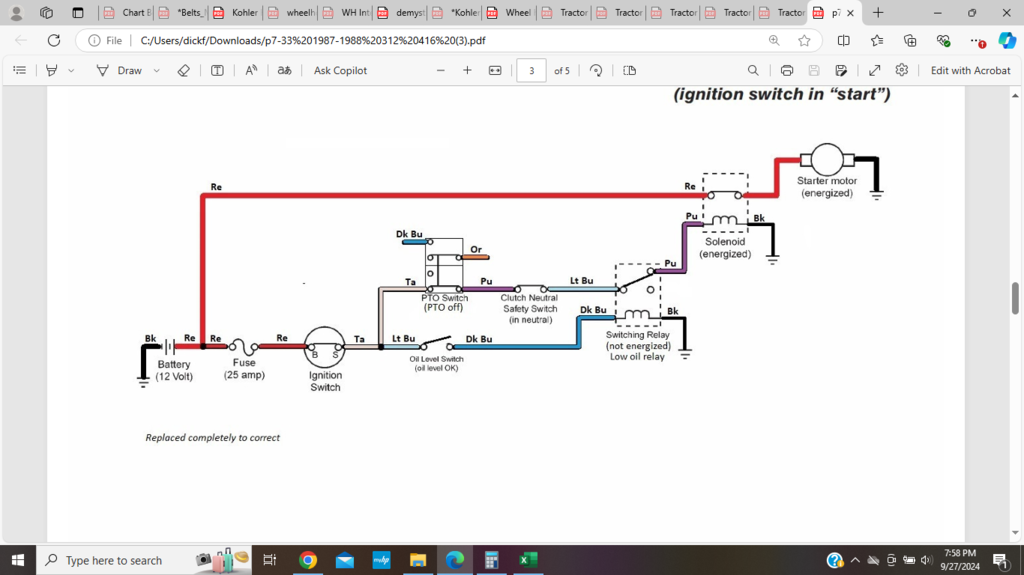Click the Read aloud icon
Viewport: 1024px width, 575px height.
251,71
